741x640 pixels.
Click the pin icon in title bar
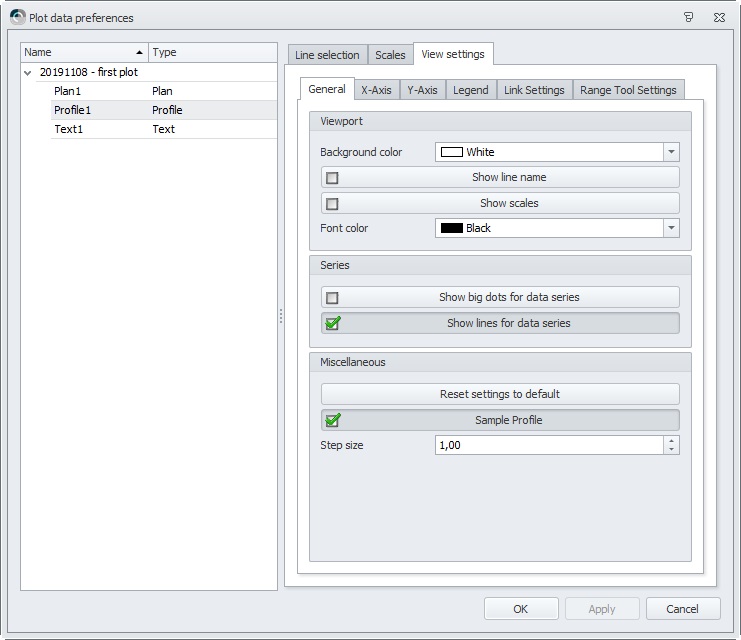click(x=689, y=17)
